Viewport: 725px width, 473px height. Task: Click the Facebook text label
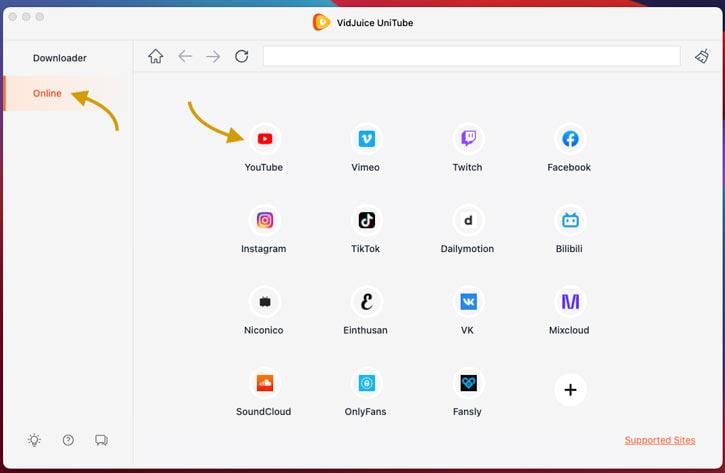(569, 167)
